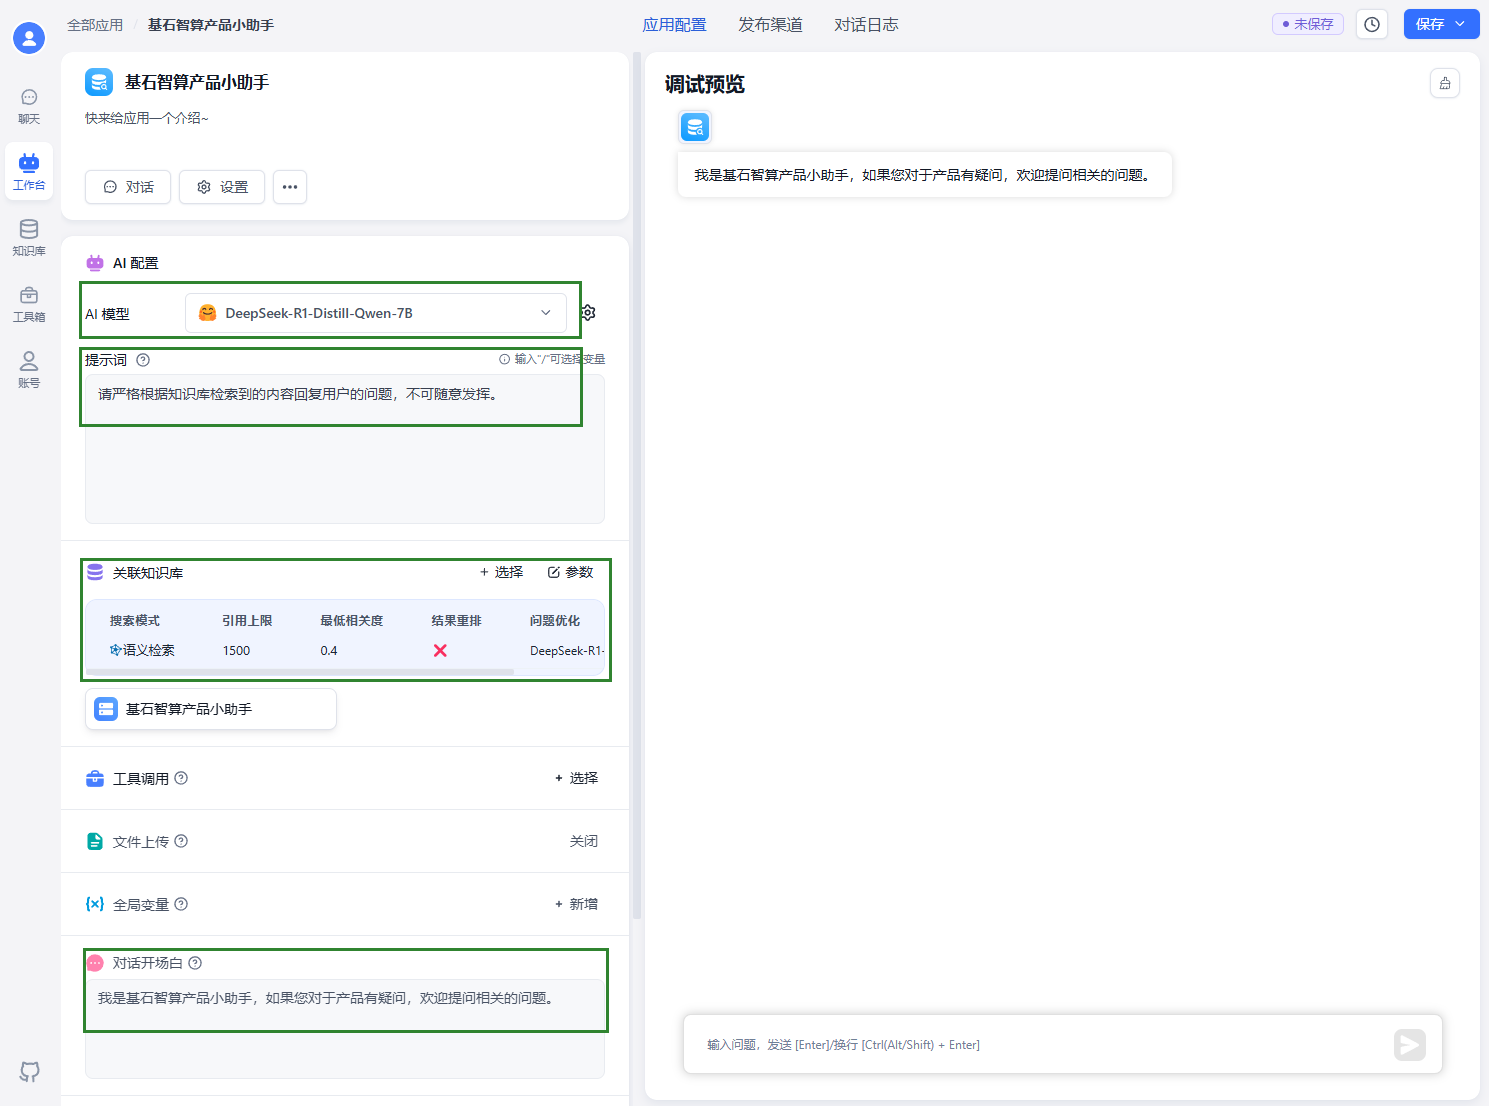The width and height of the screenshot is (1489, 1106).
Task: Open 知识库 knowledge base in sidebar
Action: coord(29,238)
